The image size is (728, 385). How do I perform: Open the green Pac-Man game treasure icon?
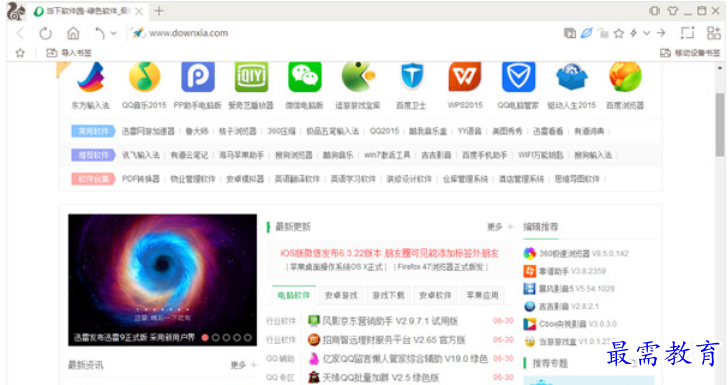point(358,77)
